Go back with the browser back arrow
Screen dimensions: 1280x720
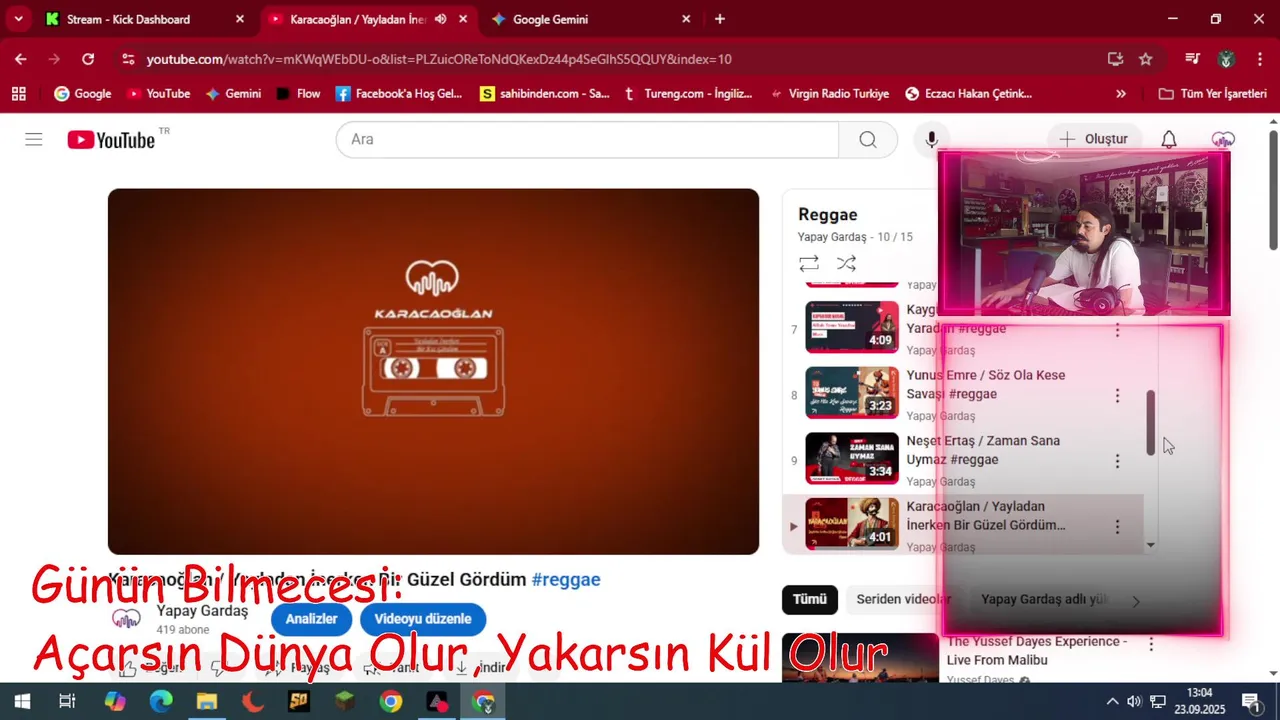click(21, 59)
